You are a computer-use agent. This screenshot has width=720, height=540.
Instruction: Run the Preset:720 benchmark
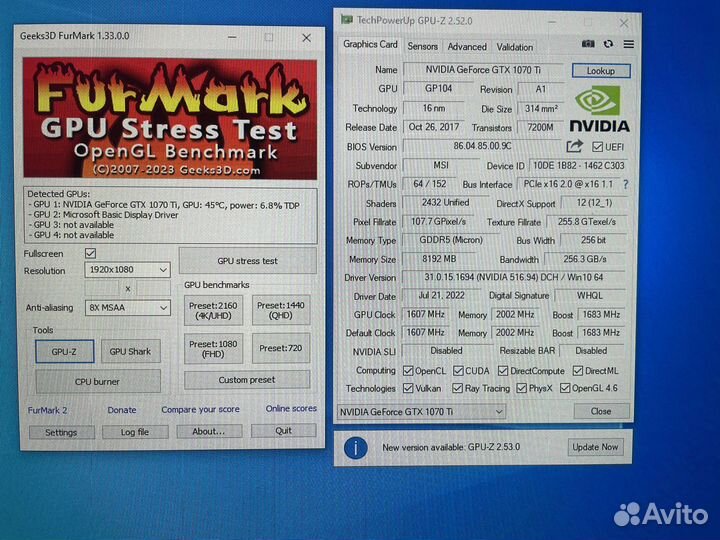click(281, 349)
